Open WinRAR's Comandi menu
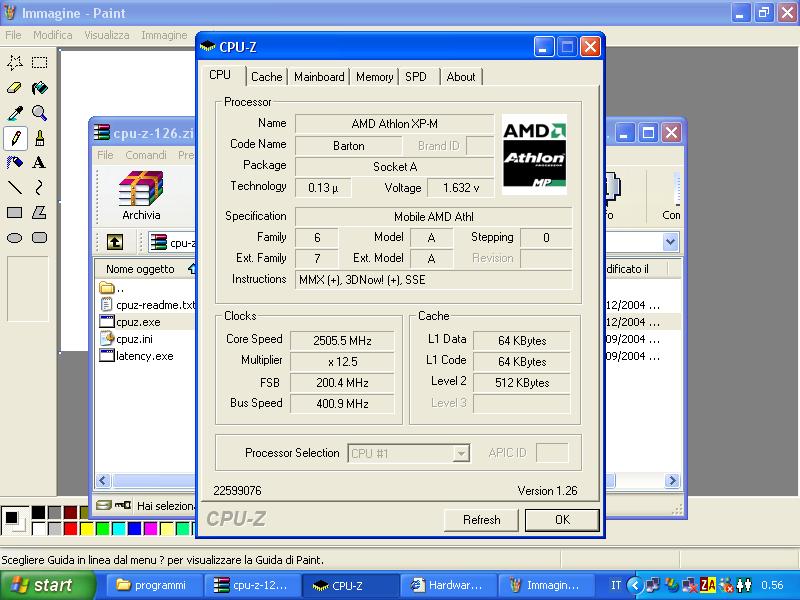 146,155
